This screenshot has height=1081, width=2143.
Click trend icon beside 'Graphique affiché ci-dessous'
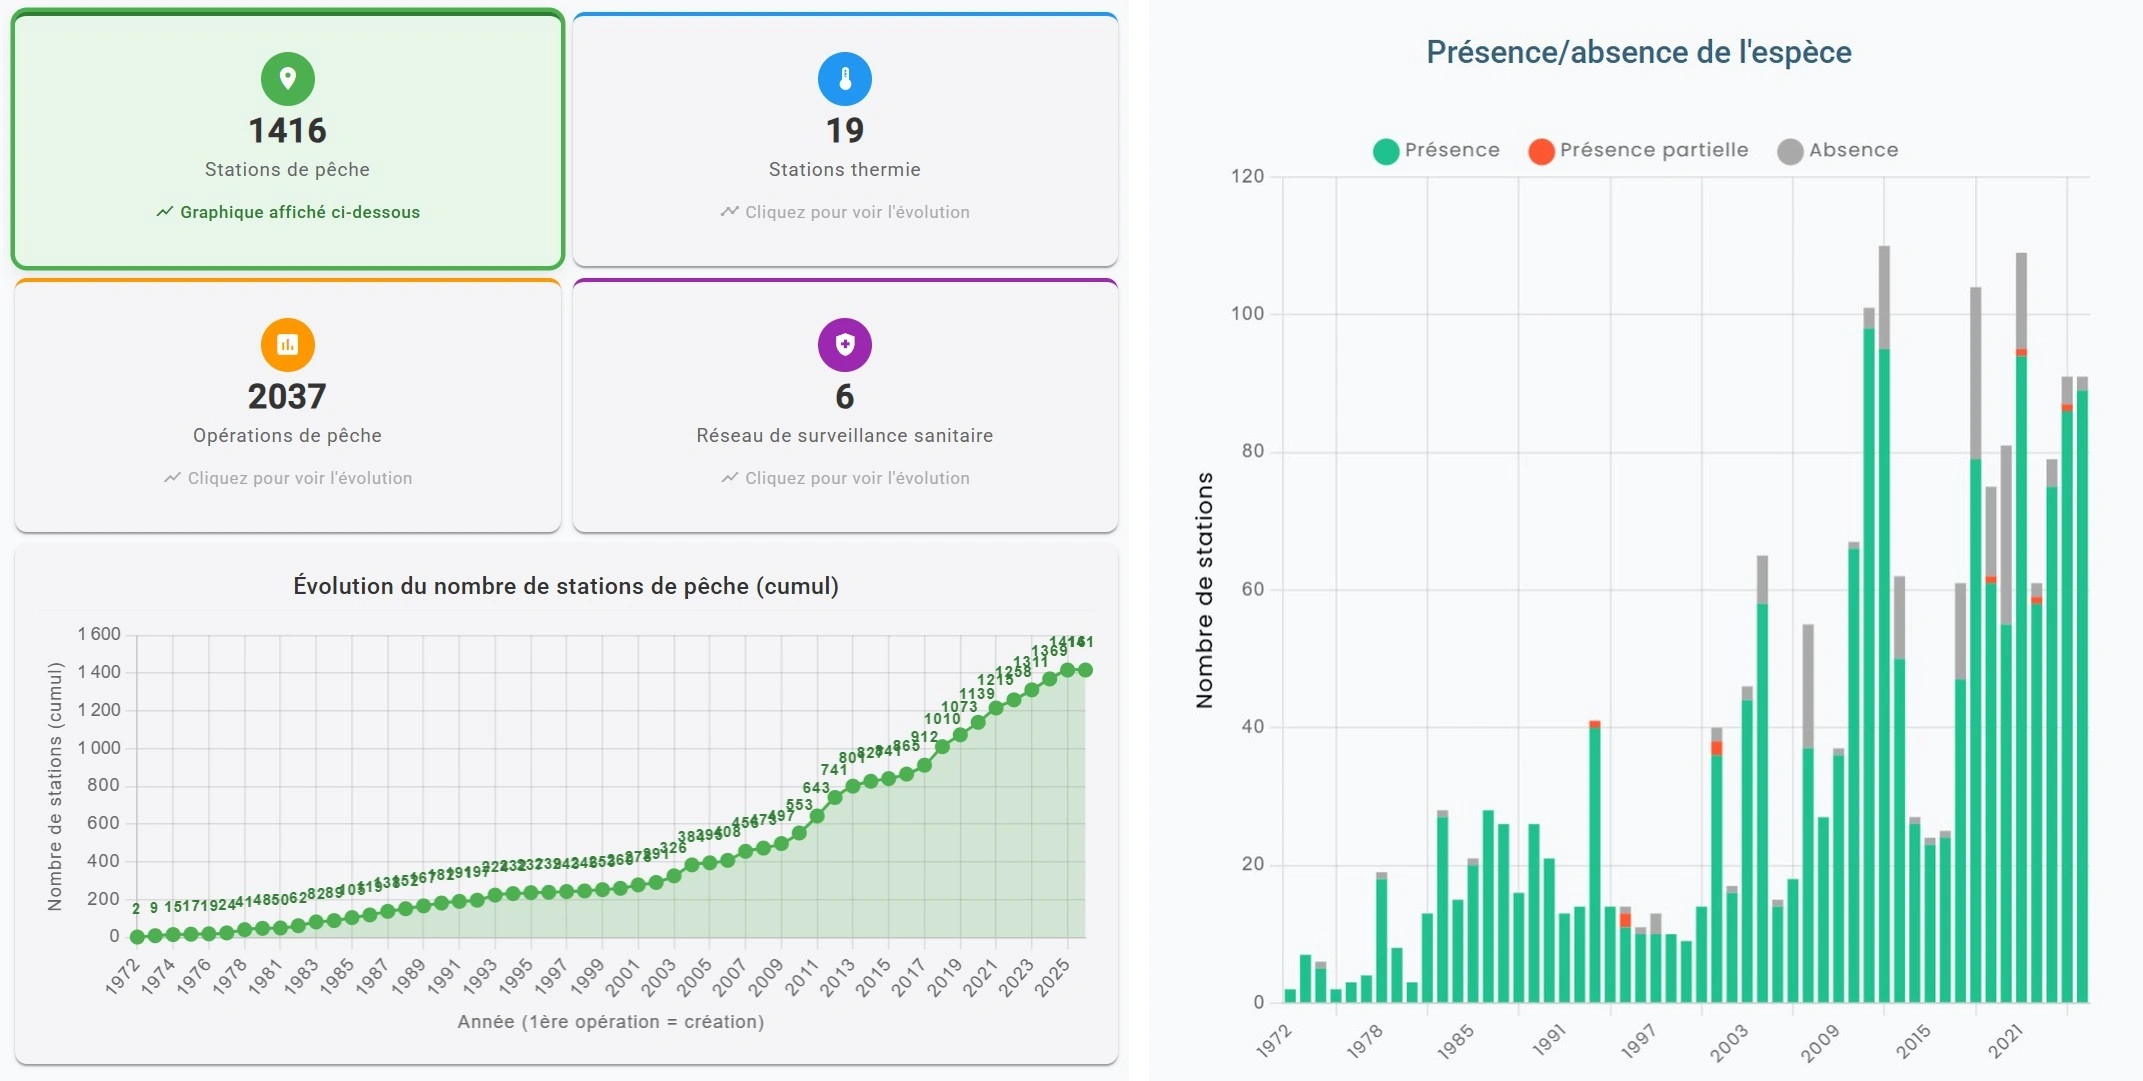pos(165,212)
